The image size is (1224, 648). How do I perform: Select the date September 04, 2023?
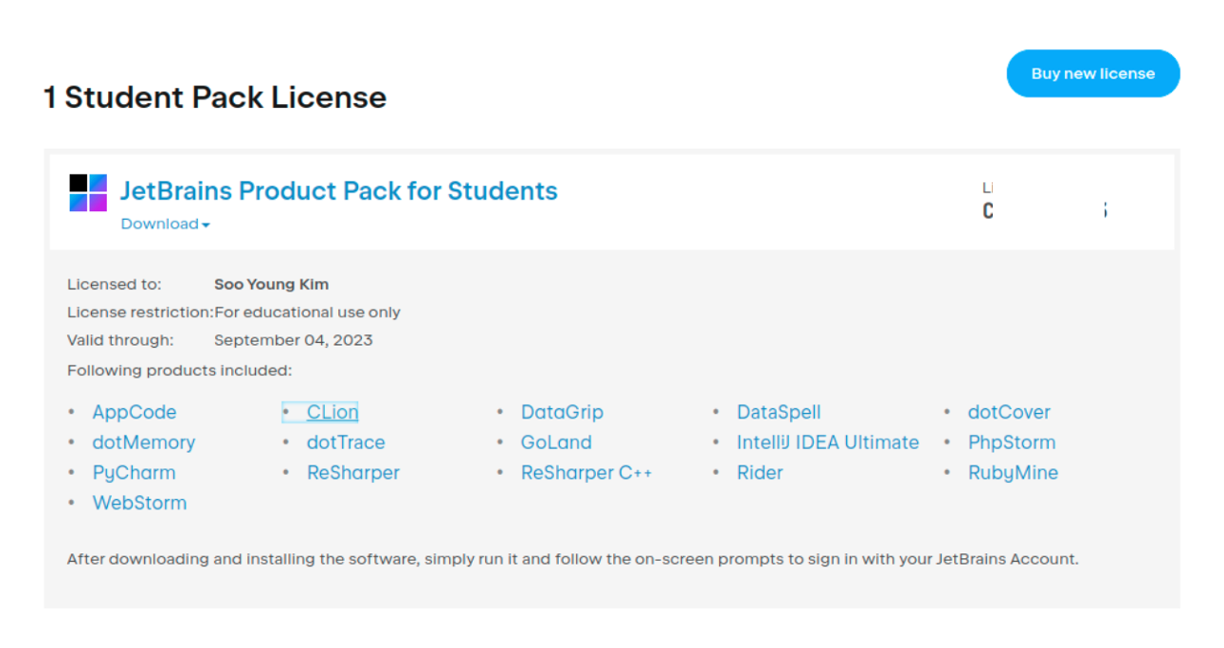[x=293, y=340]
